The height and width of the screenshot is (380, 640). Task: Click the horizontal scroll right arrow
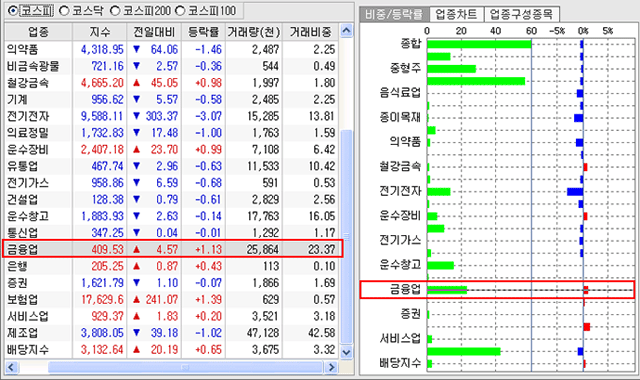[331, 367]
